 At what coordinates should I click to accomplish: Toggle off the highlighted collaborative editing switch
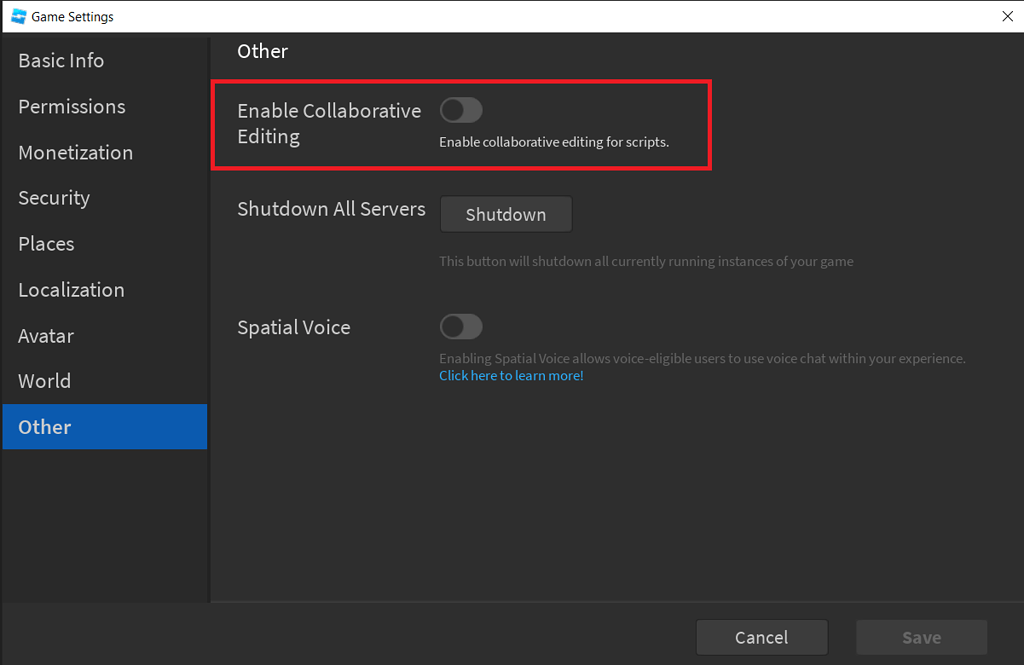pyautogui.click(x=461, y=110)
